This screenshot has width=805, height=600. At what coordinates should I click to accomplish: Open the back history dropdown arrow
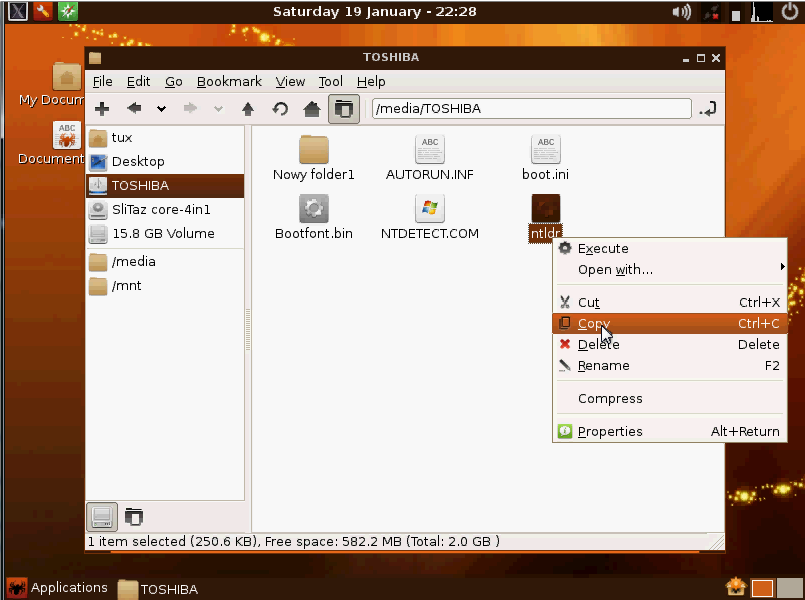pos(161,109)
